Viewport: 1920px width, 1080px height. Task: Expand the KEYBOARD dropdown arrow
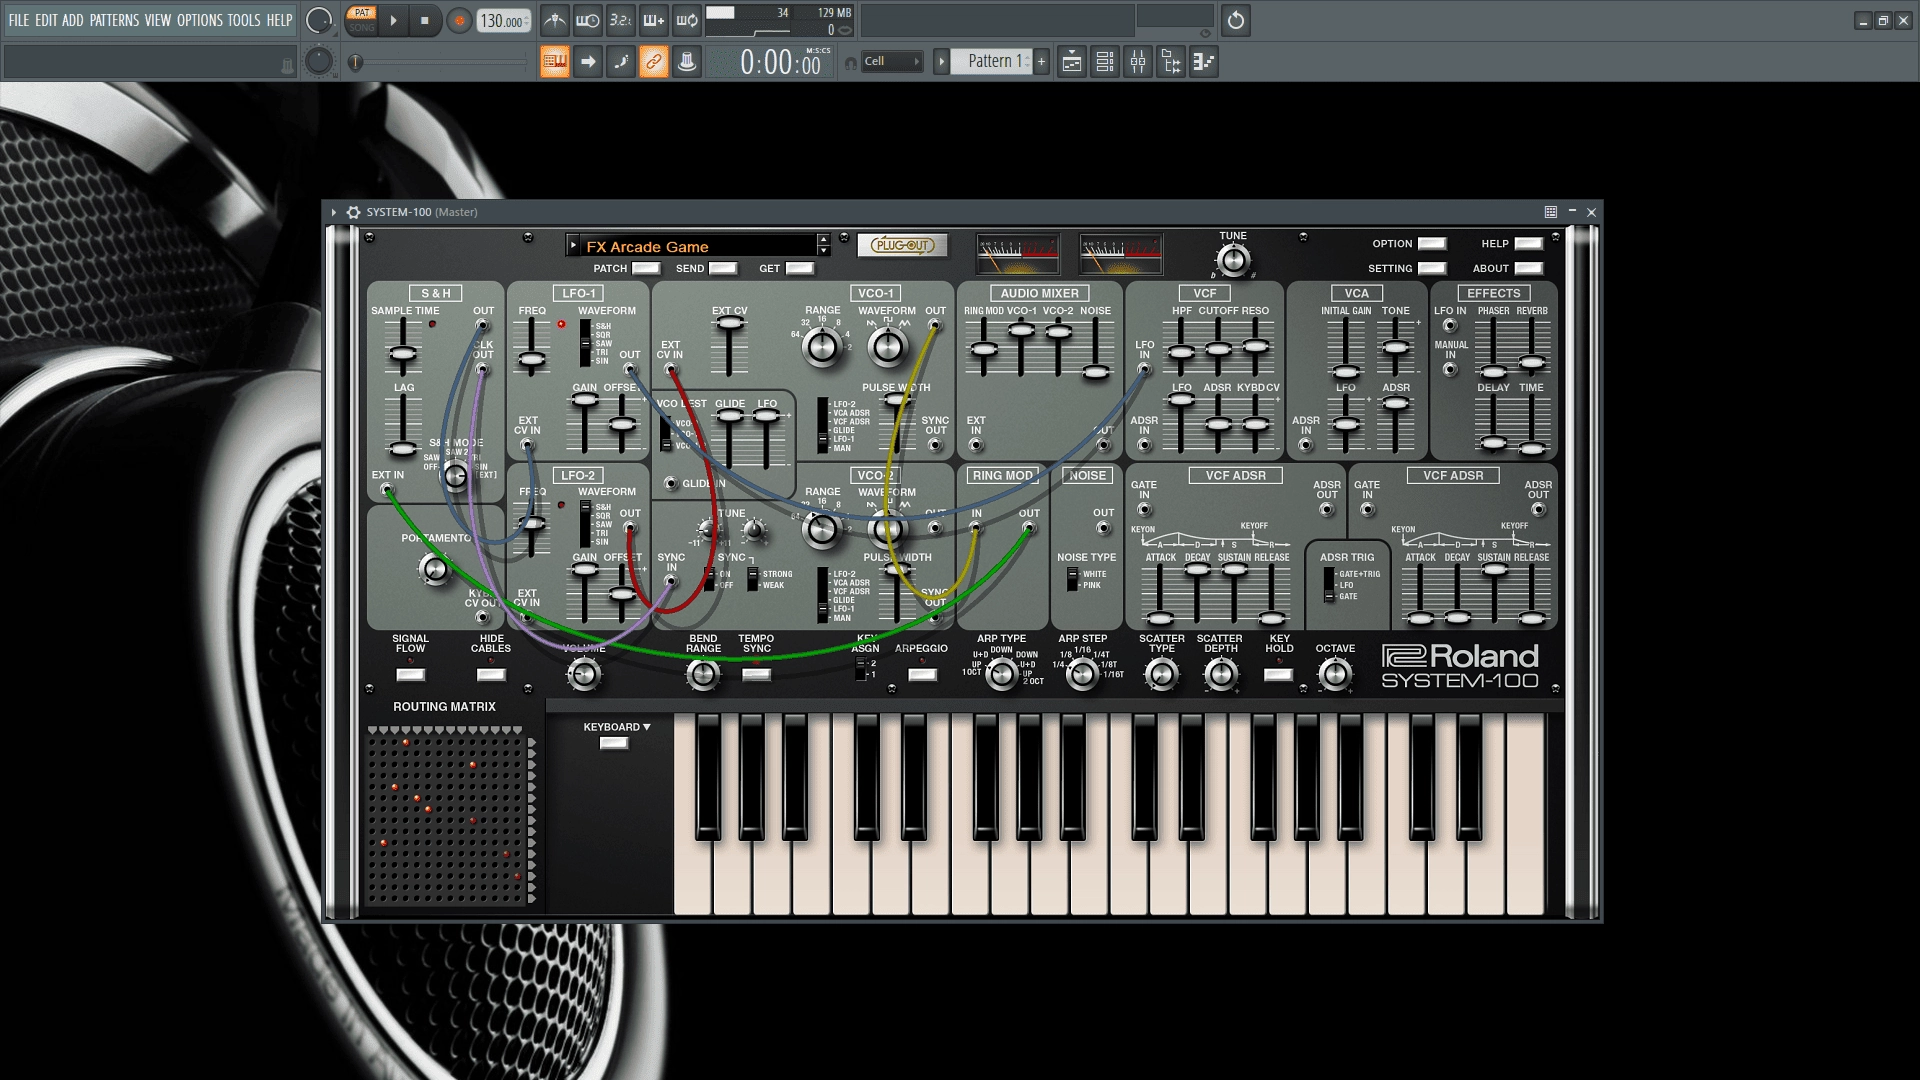point(647,727)
